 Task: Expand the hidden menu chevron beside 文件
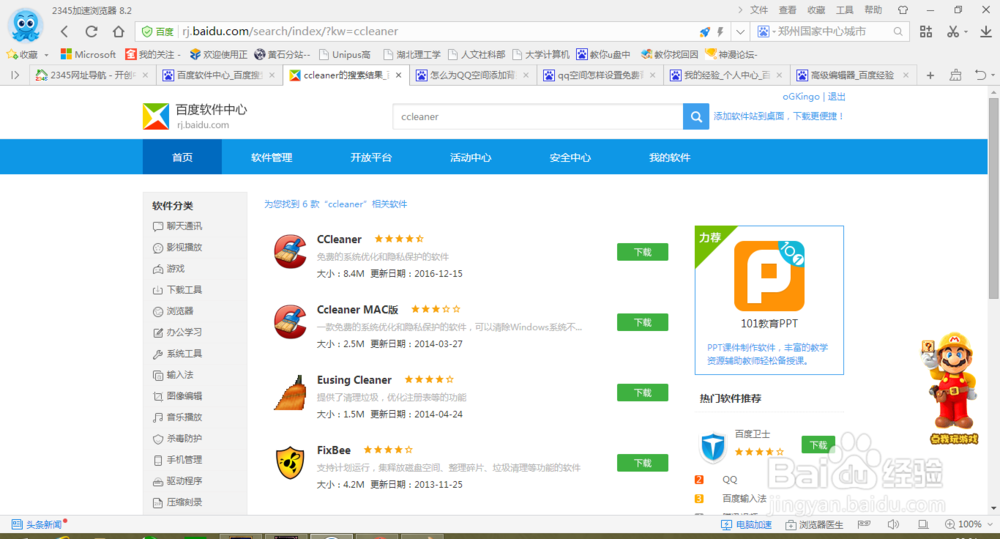point(740,10)
